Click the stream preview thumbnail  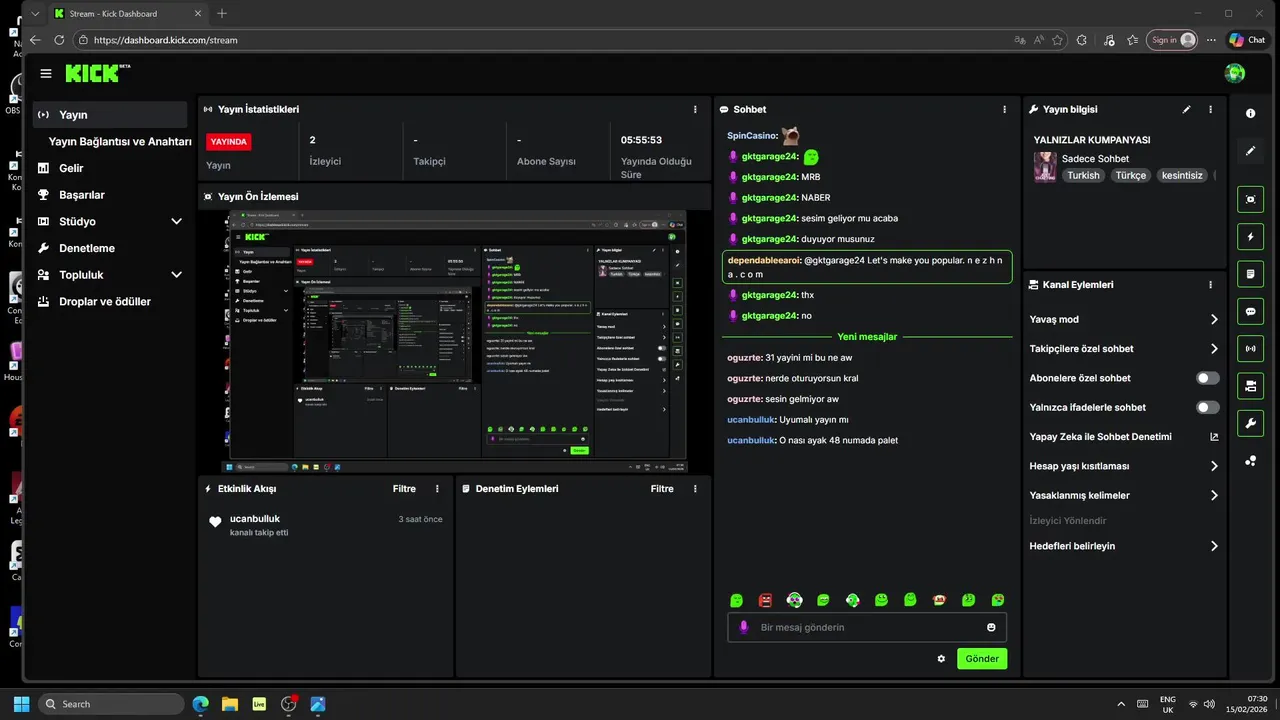[x=454, y=341]
